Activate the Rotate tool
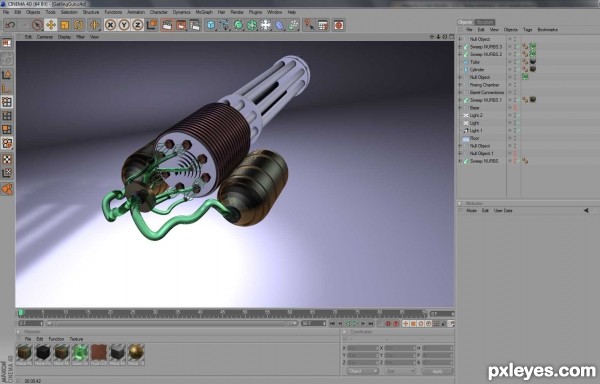Image resolution: width=600 pixels, height=384 pixels. pyautogui.click(x=78, y=25)
